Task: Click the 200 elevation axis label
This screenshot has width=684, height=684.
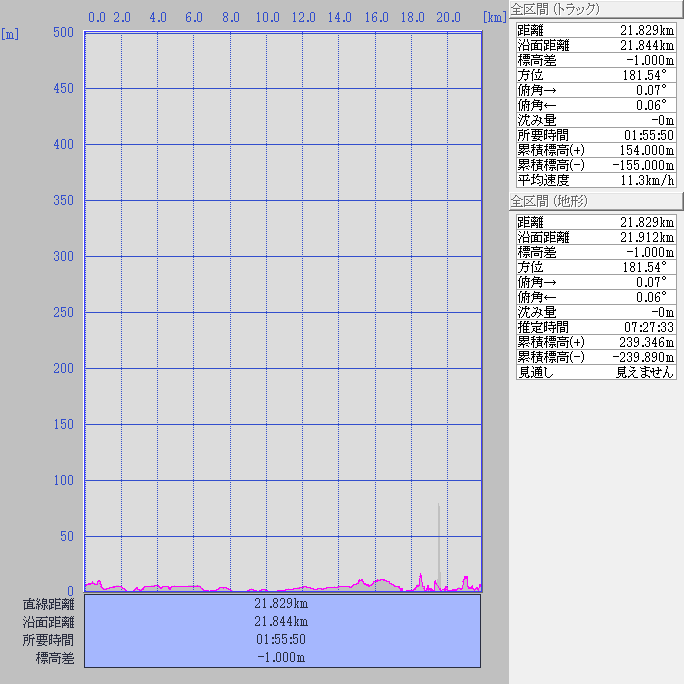Action: tap(64, 369)
